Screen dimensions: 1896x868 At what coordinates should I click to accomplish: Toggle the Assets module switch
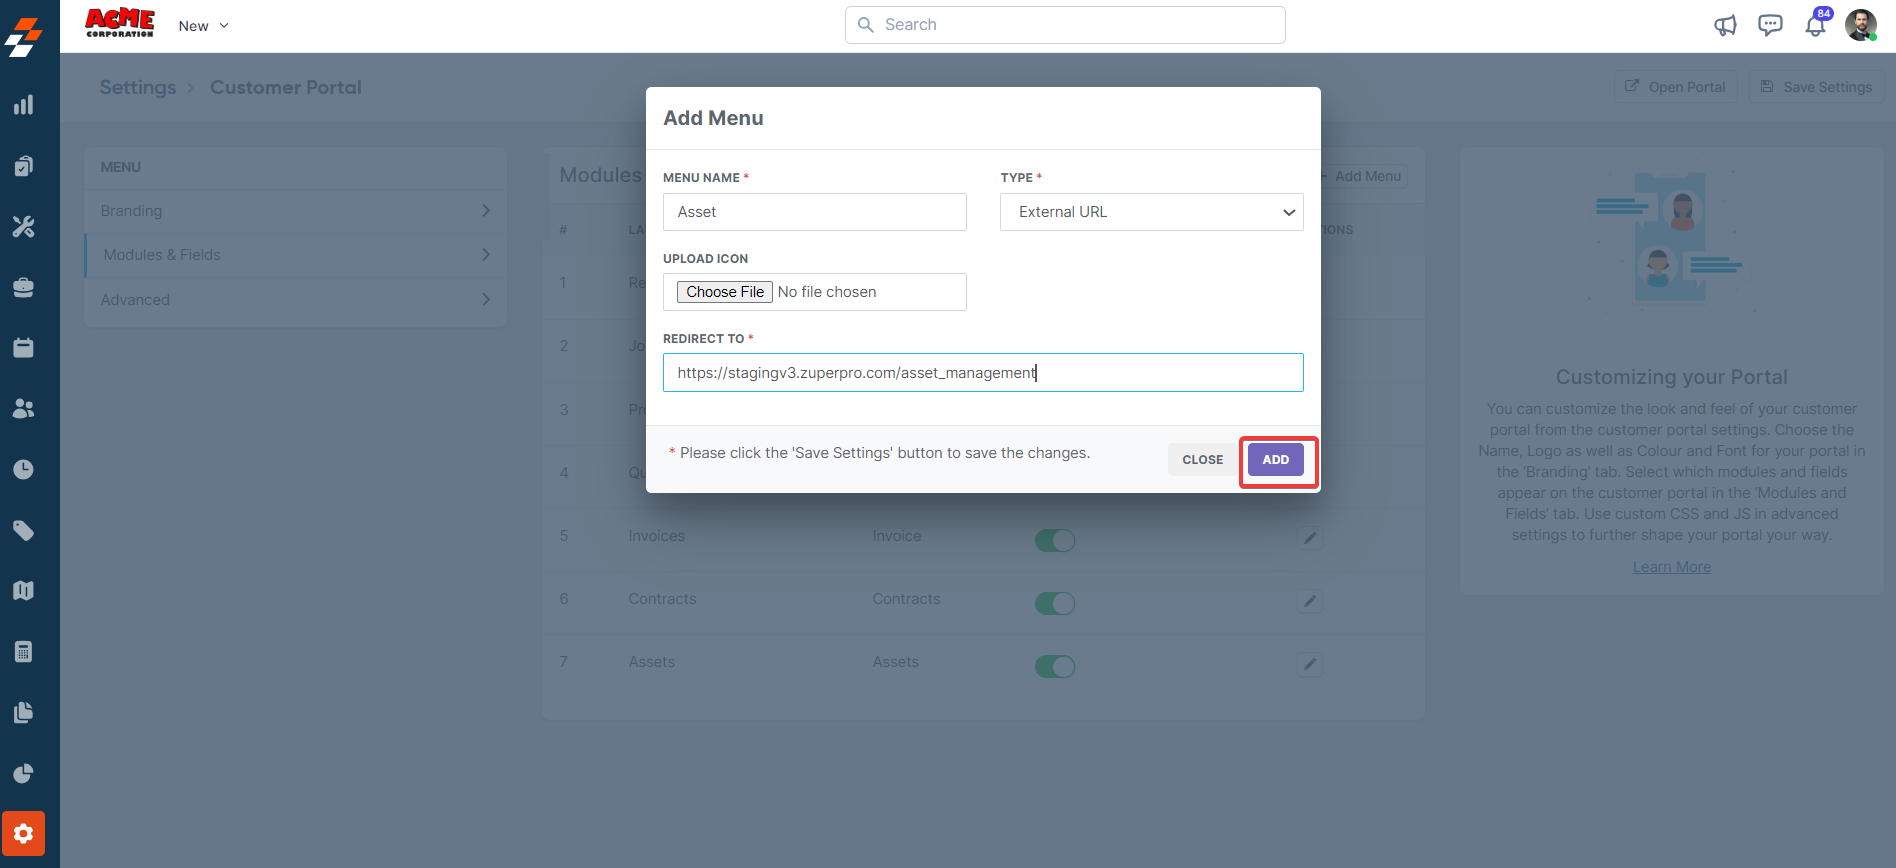[x=1055, y=666]
